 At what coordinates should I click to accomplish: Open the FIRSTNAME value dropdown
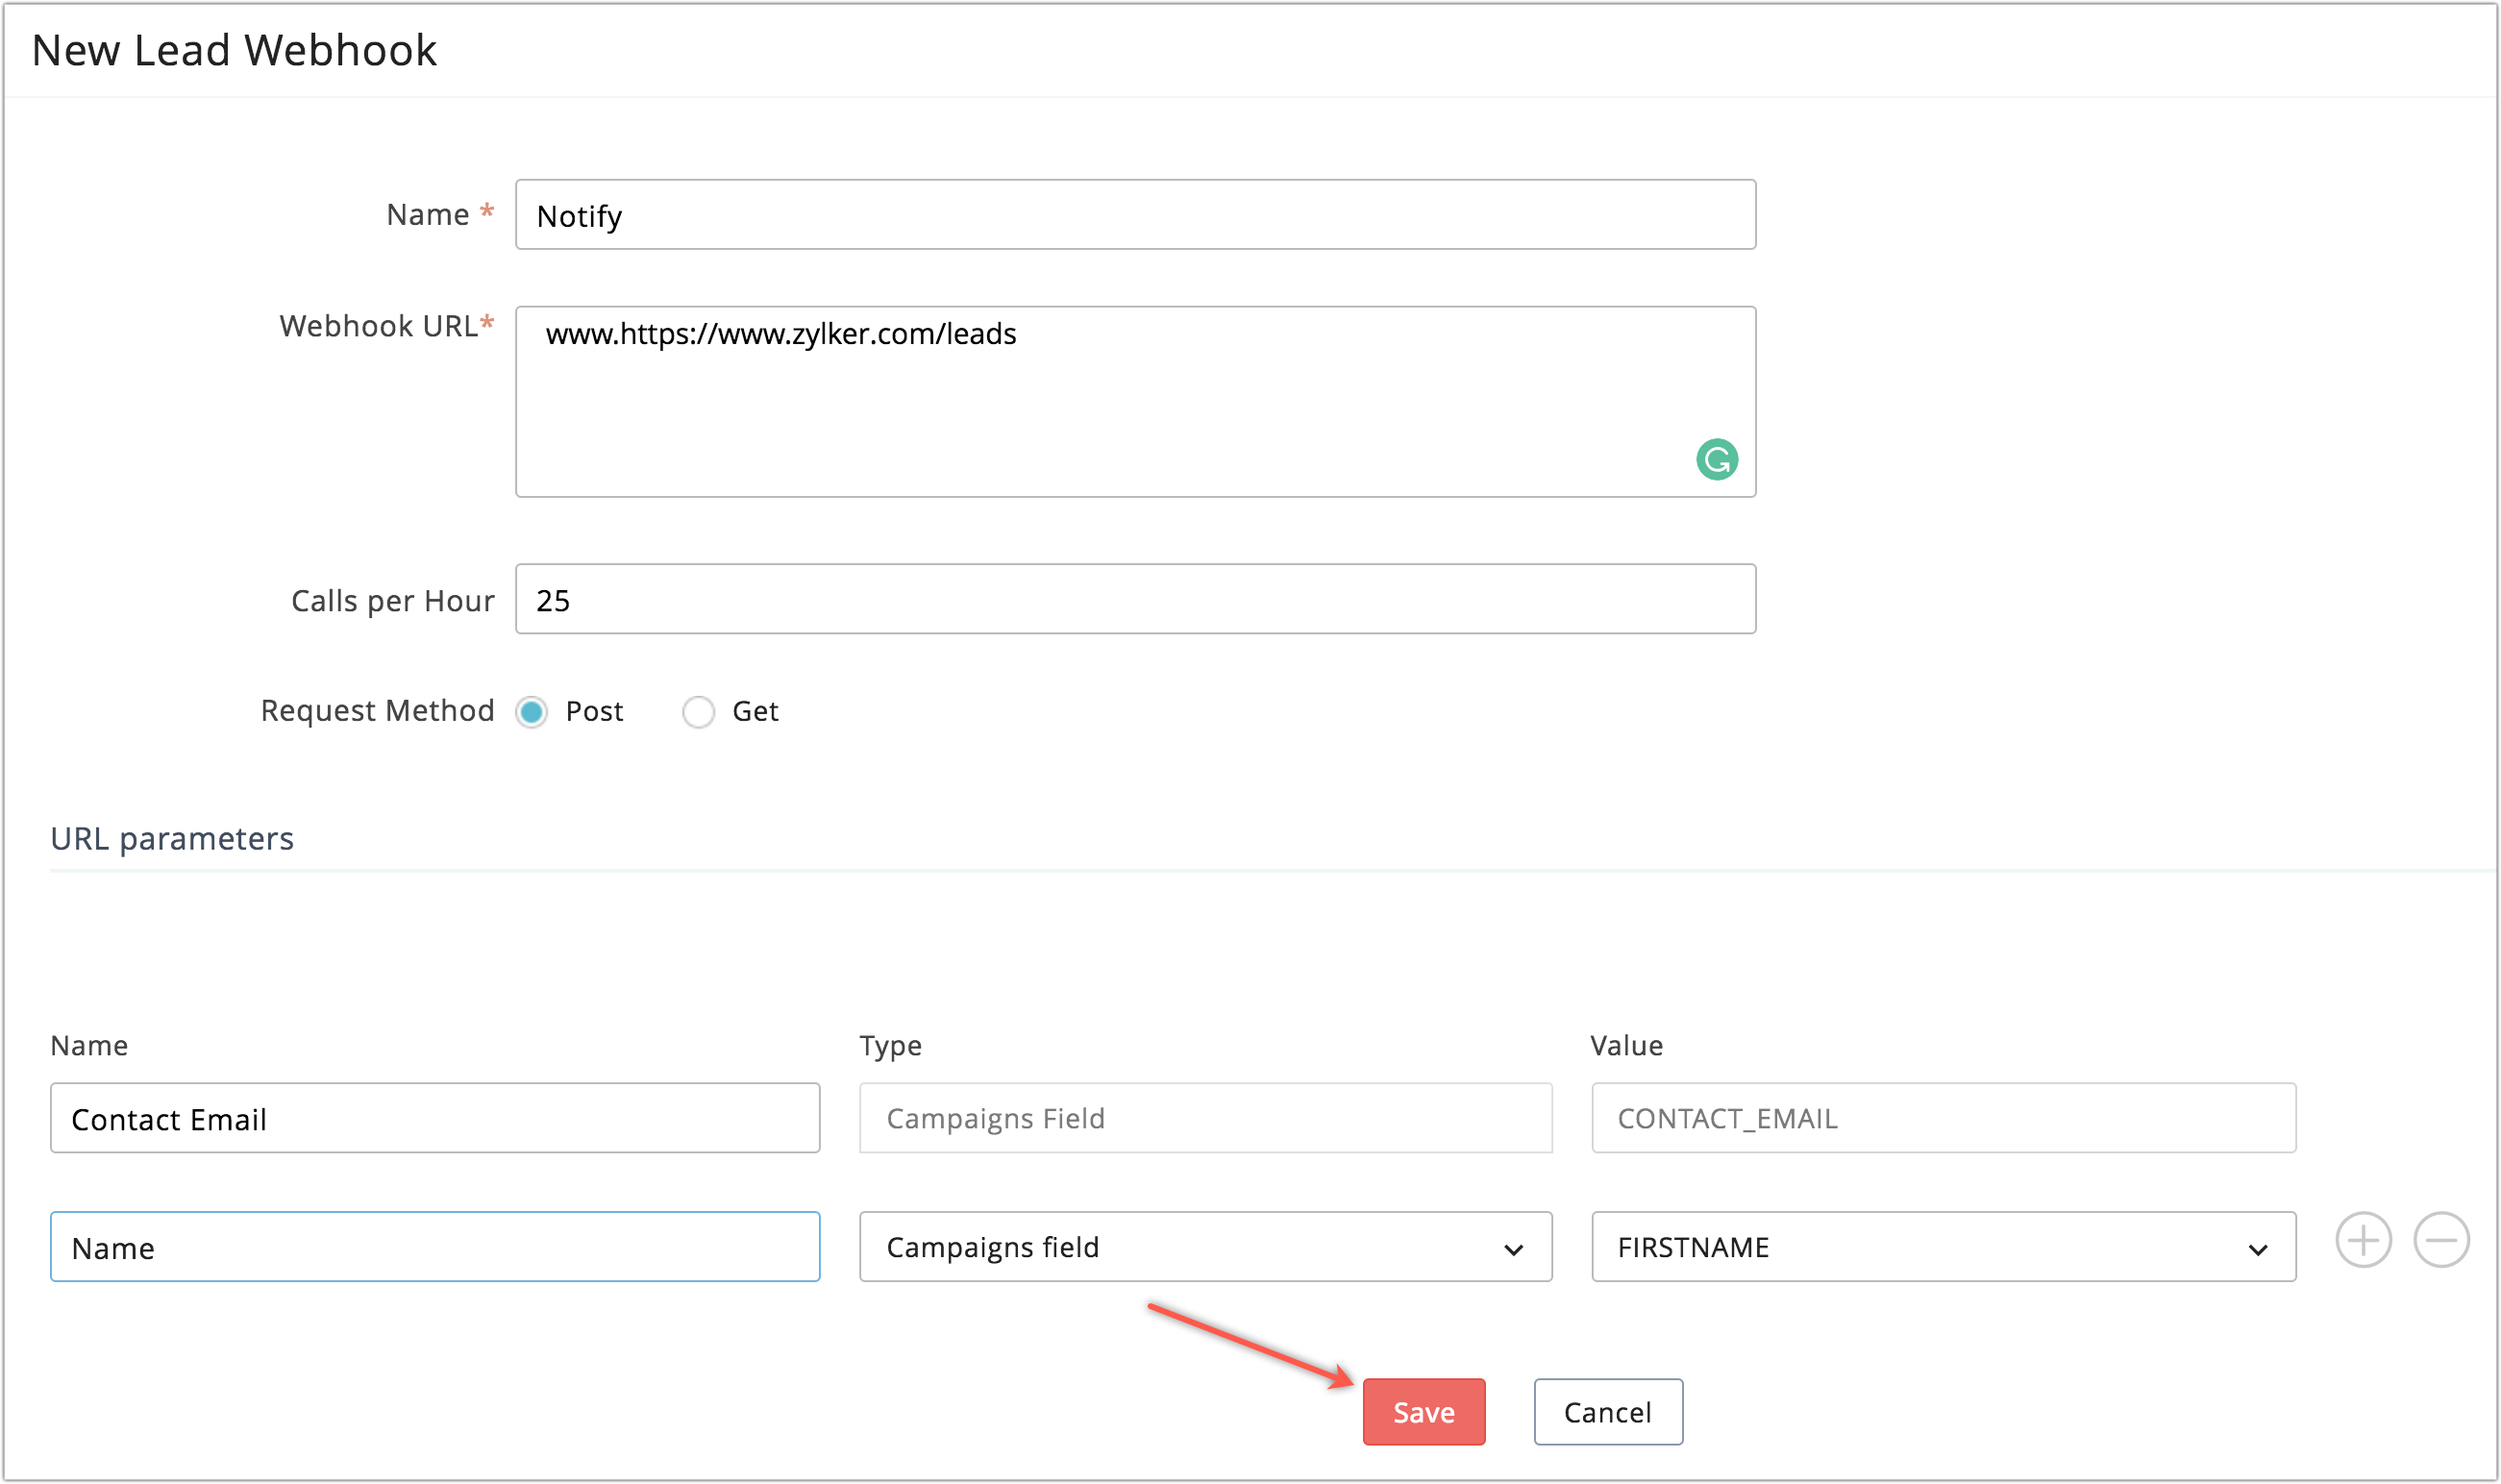(1942, 1247)
